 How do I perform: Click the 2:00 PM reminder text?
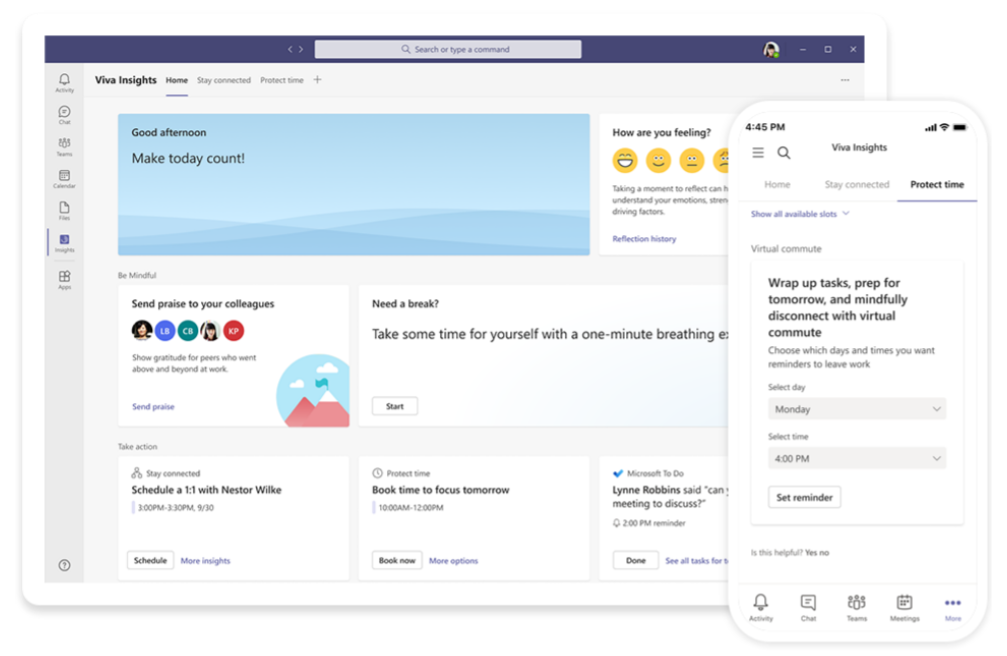[x=653, y=523]
